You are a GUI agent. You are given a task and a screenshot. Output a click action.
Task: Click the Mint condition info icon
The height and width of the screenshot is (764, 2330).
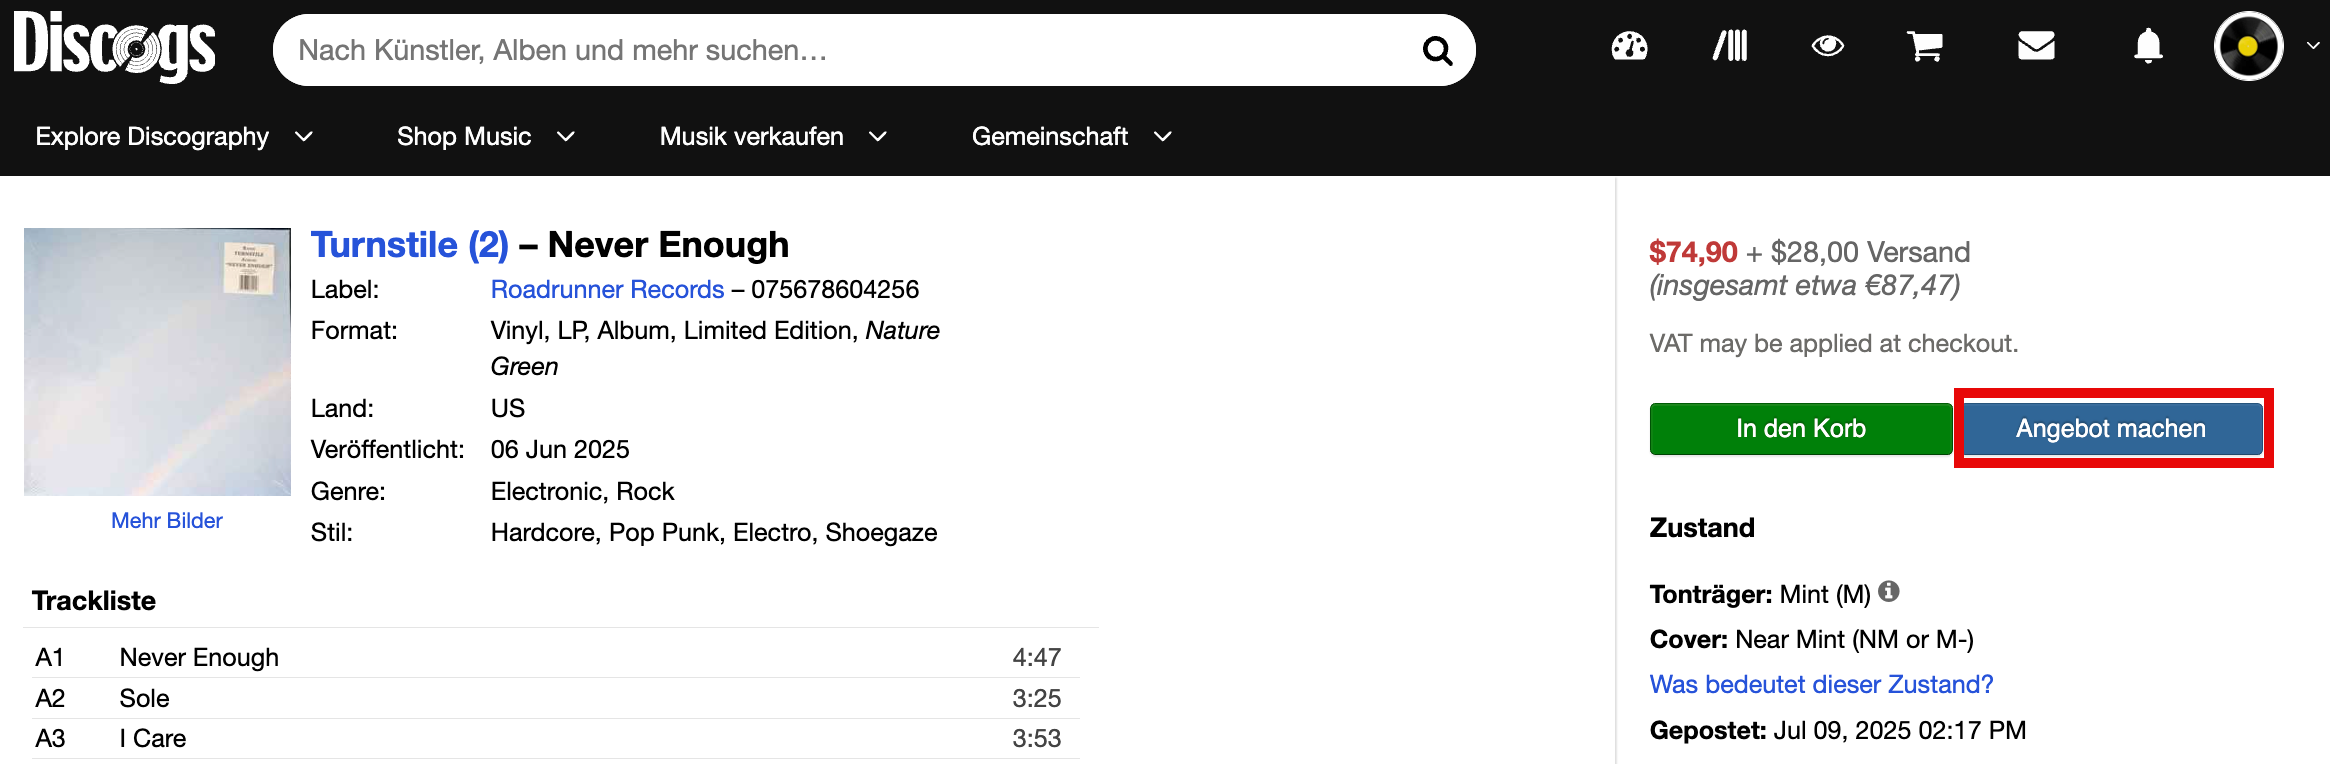(x=1888, y=591)
